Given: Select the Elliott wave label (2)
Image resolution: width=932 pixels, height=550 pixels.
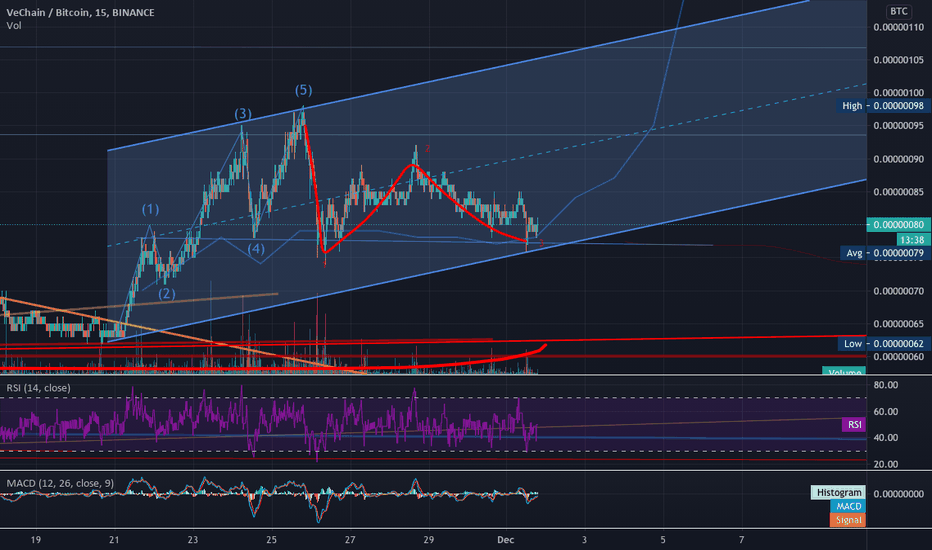Looking at the screenshot, I should (x=166, y=293).
